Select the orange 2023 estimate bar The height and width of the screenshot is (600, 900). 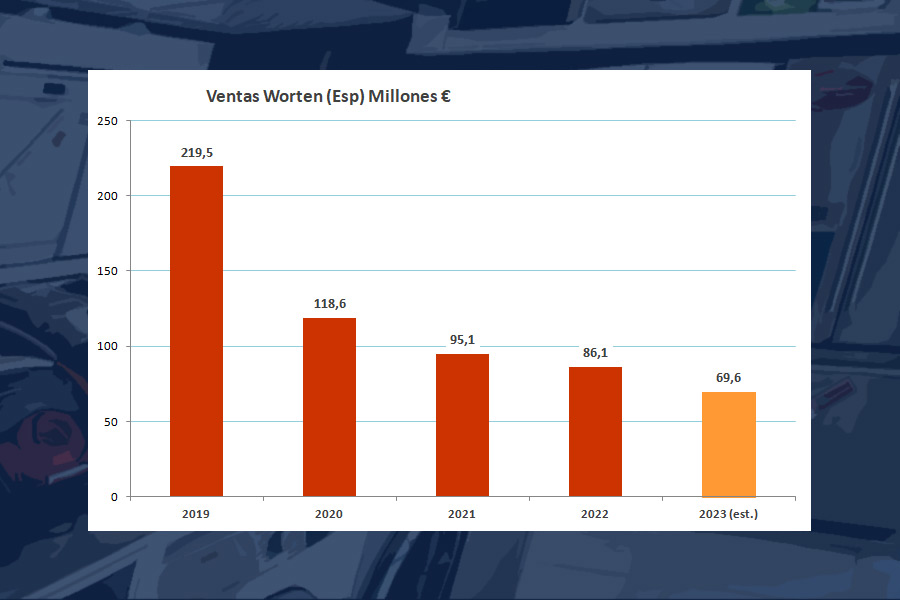coord(729,444)
